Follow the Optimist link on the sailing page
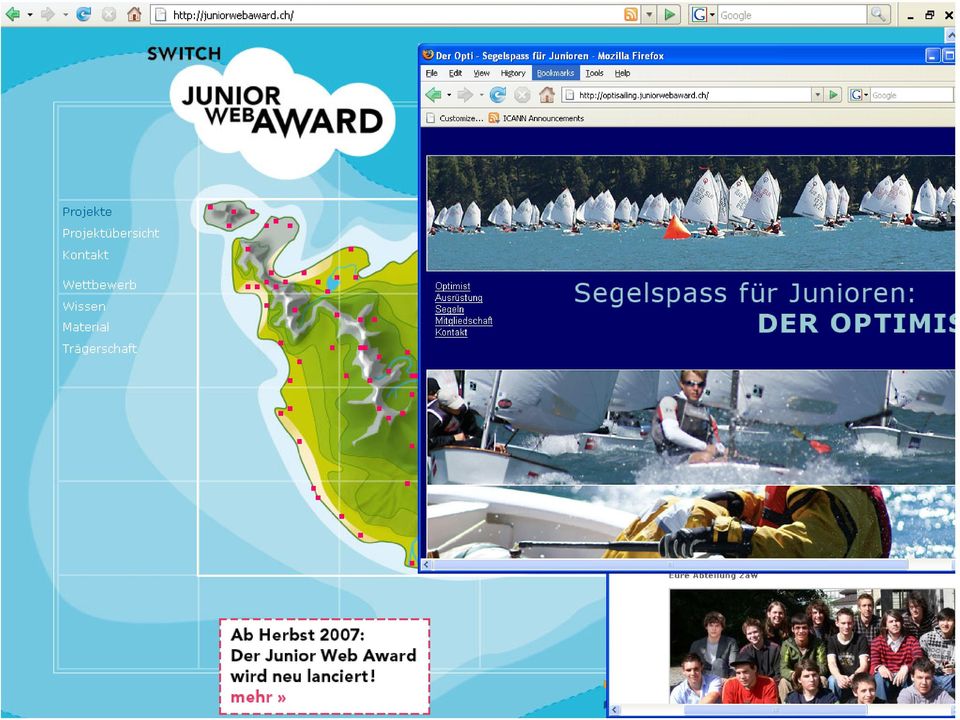Image resolution: width=960 pixels, height=720 pixels. pyautogui.click(x=452, y=286)
